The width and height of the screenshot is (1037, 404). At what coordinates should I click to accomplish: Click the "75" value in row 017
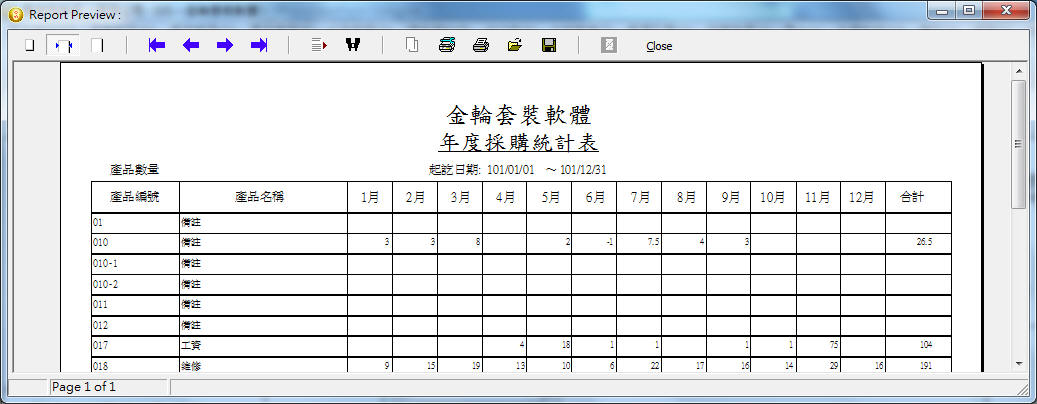point(834,344)
